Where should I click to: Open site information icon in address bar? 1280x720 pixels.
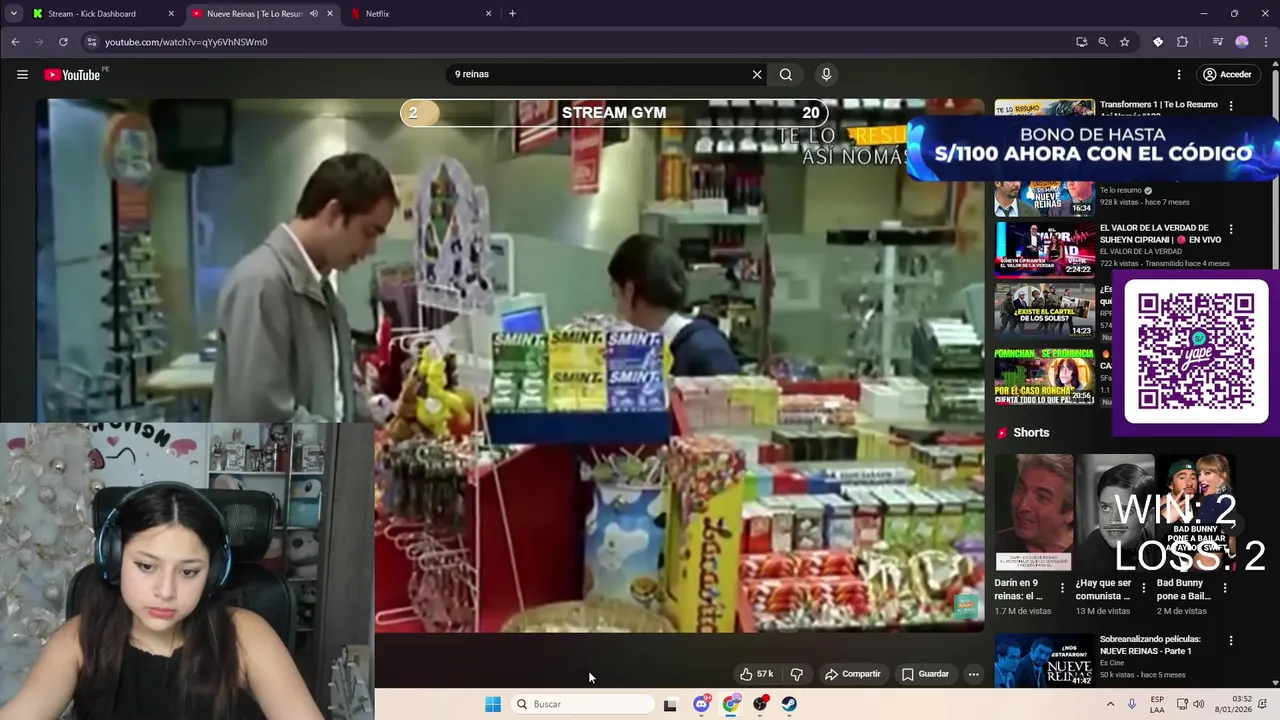pyautogui.click(x=91, y=42)
